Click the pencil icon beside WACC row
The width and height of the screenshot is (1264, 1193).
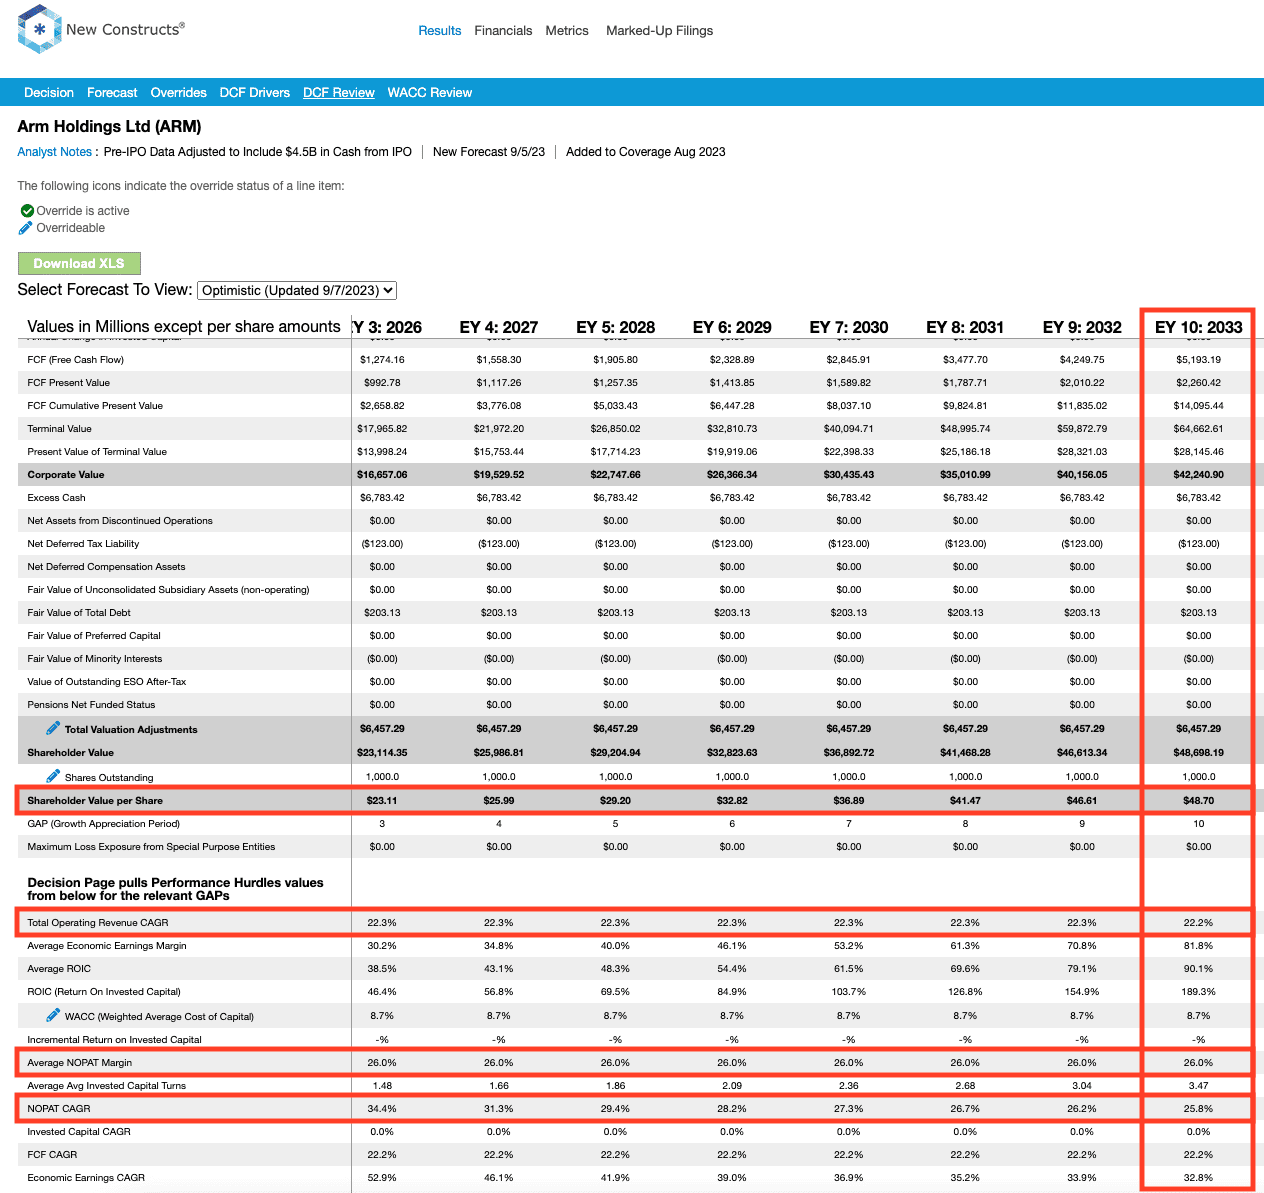tap(53, 1015)
